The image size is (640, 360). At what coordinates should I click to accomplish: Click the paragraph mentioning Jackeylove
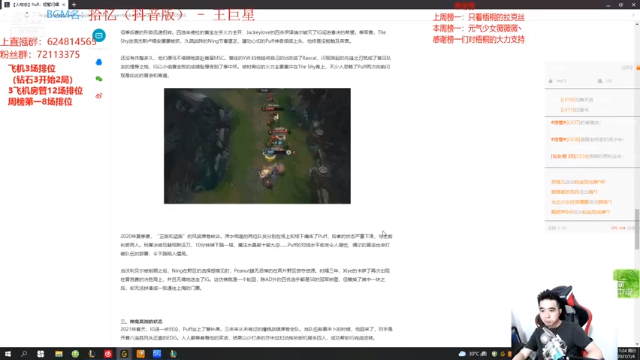[x=253, y=37]
